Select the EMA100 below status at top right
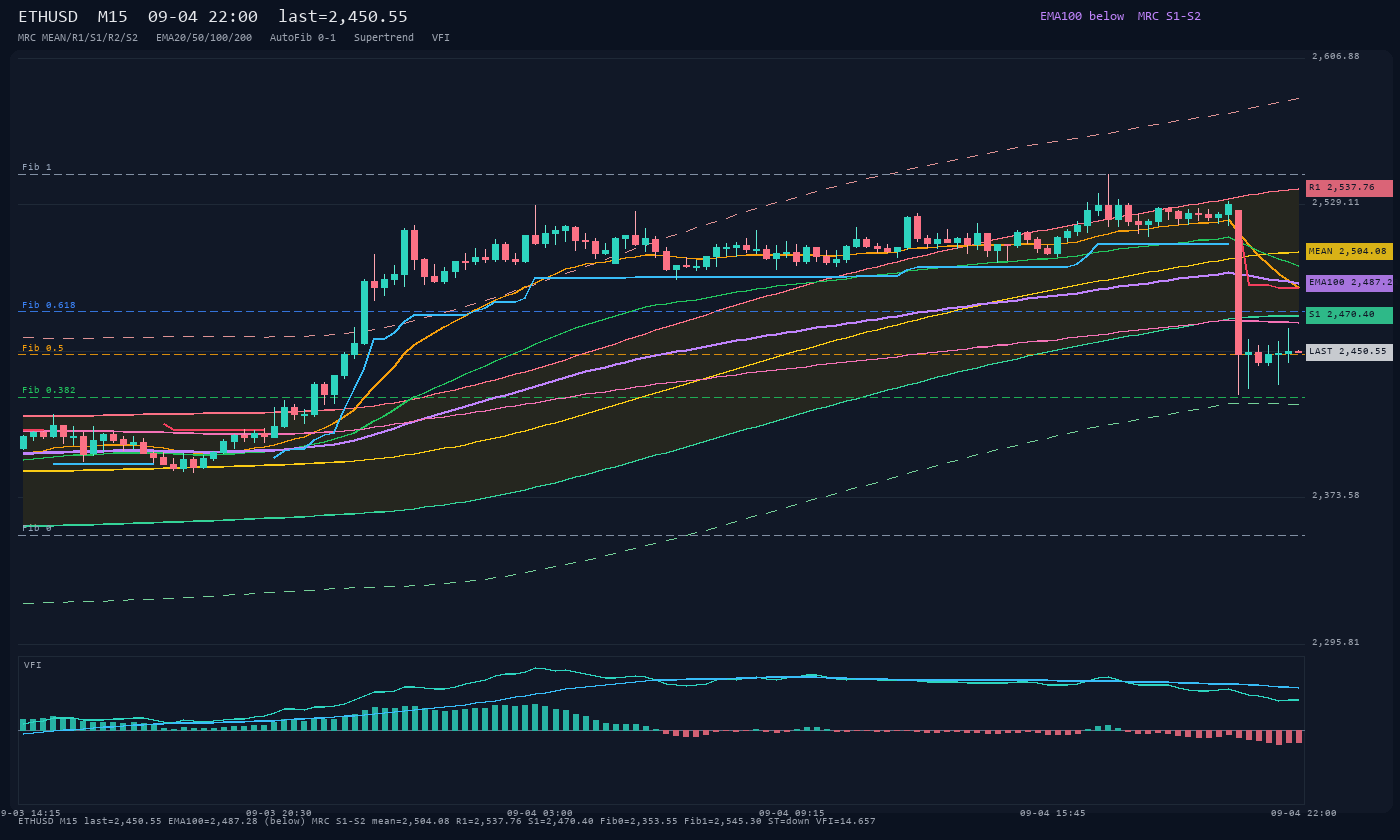The image size is (1400, 840). coord(1082,16)
